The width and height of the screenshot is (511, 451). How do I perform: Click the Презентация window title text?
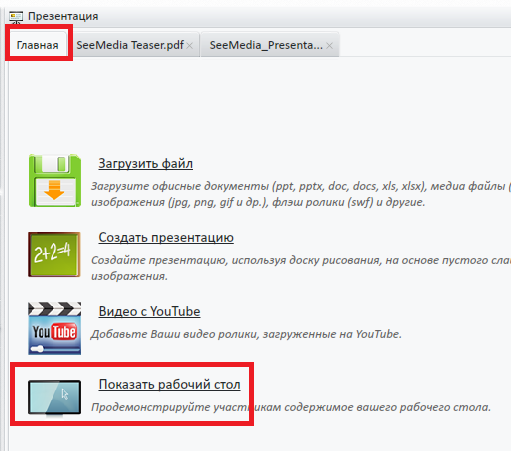[63, 16]
